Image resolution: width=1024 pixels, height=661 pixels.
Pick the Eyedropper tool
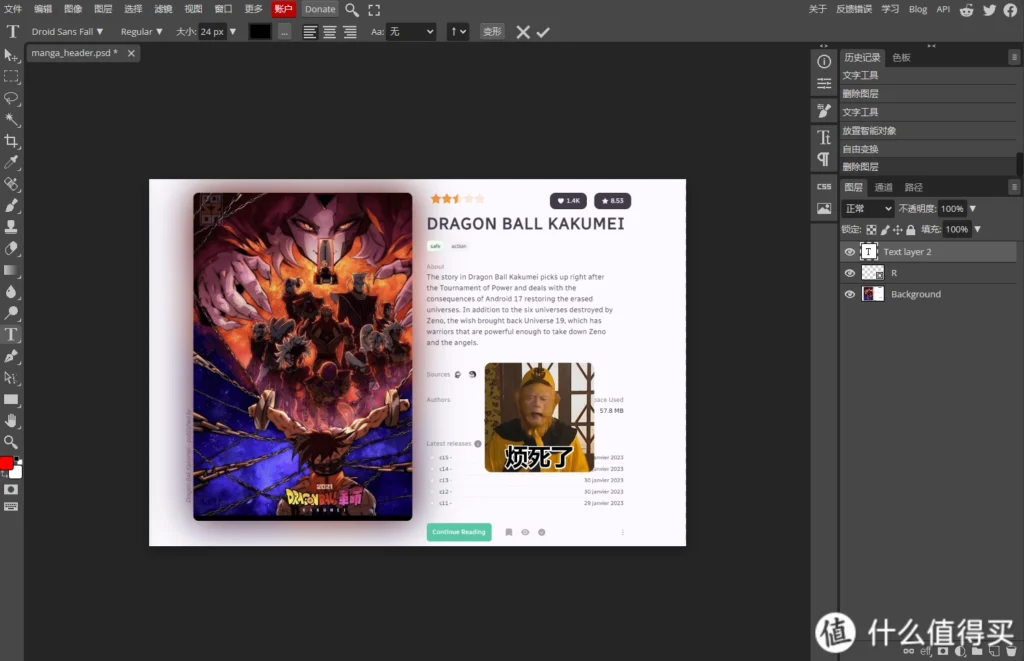coord(11,162)
